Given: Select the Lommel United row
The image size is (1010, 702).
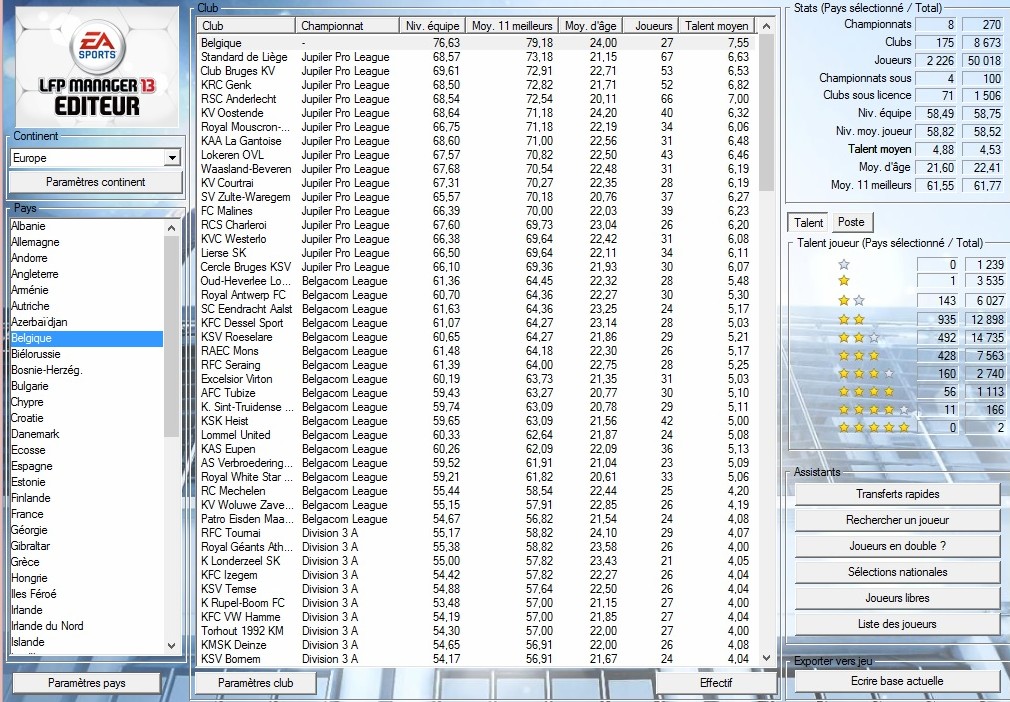Looking at the screenshot, I should [x=477, y=435].
